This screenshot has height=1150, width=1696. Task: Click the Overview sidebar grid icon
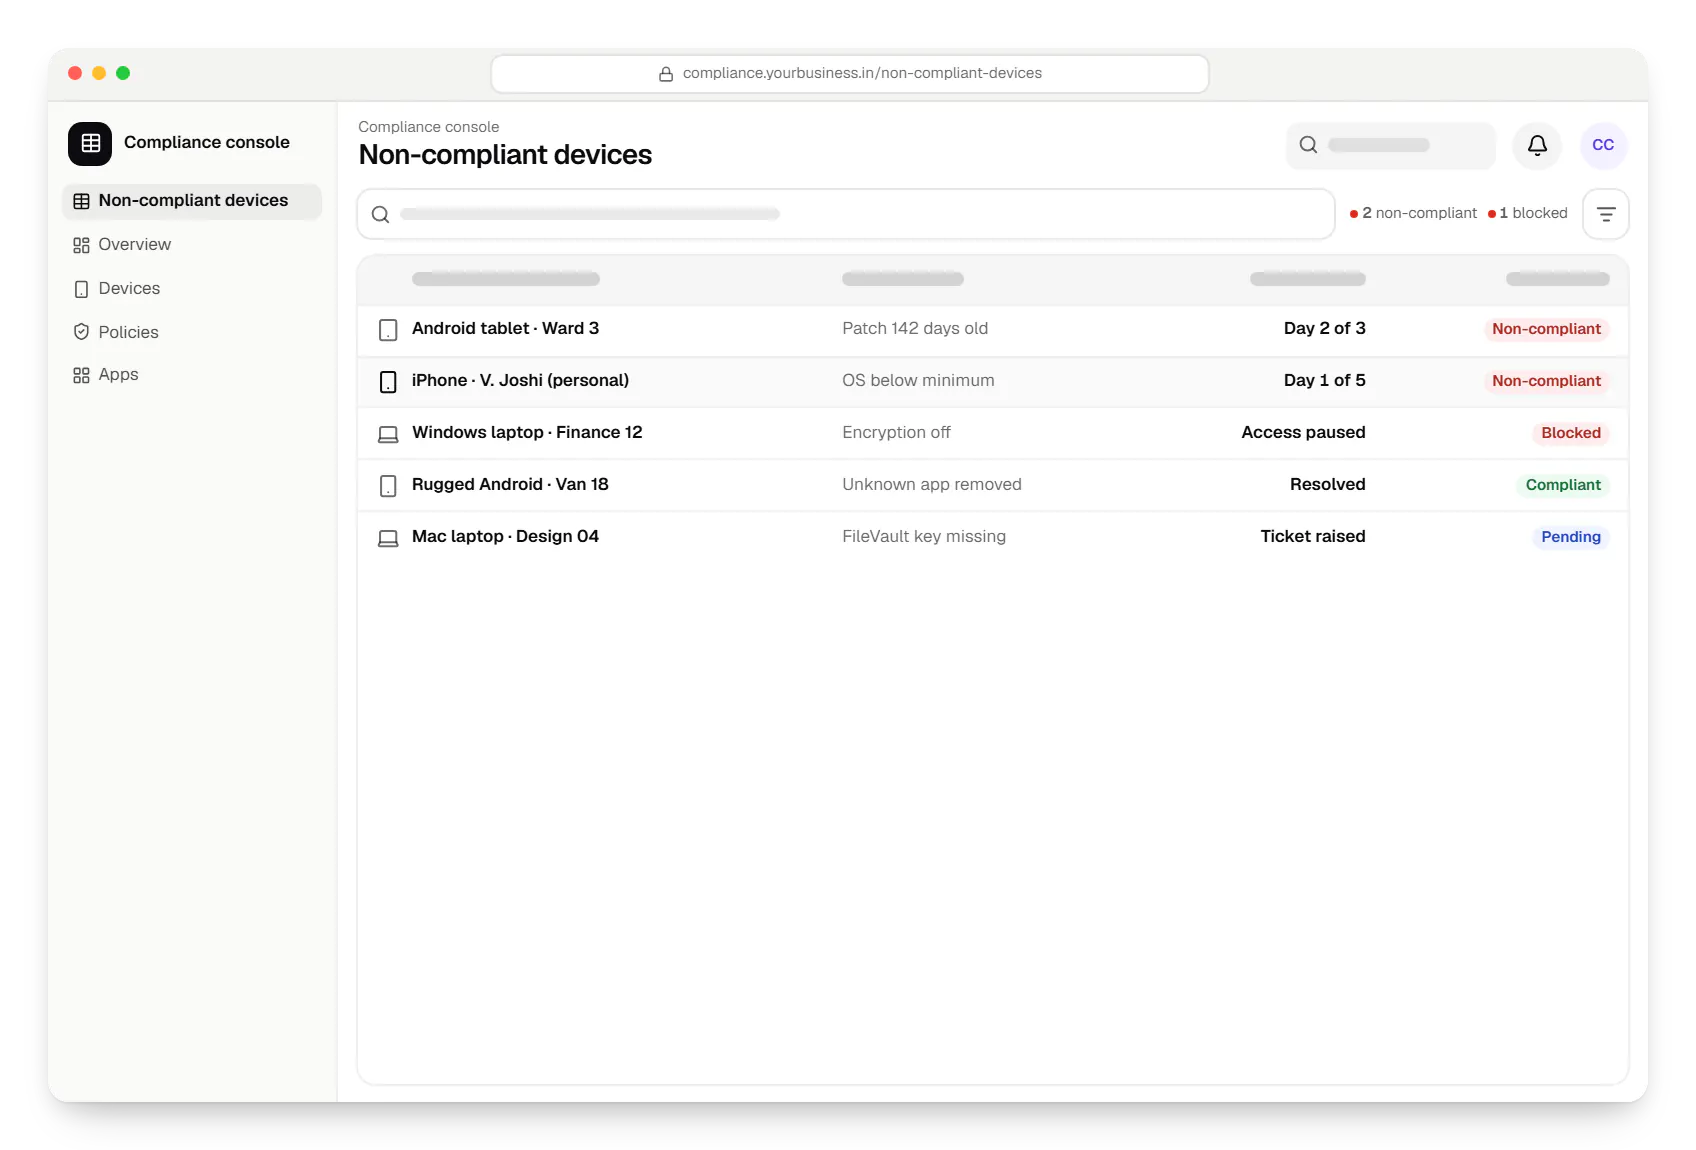81,245
